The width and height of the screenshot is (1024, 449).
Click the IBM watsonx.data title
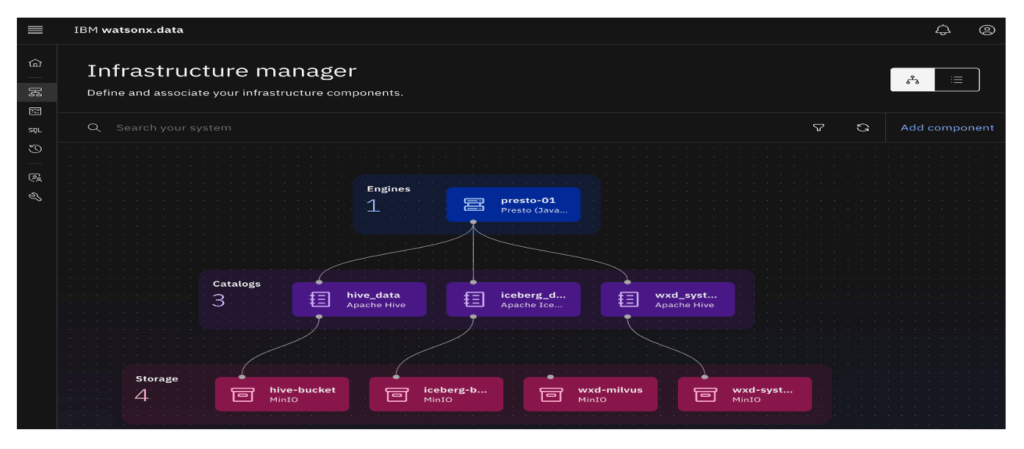coord(129,30)
